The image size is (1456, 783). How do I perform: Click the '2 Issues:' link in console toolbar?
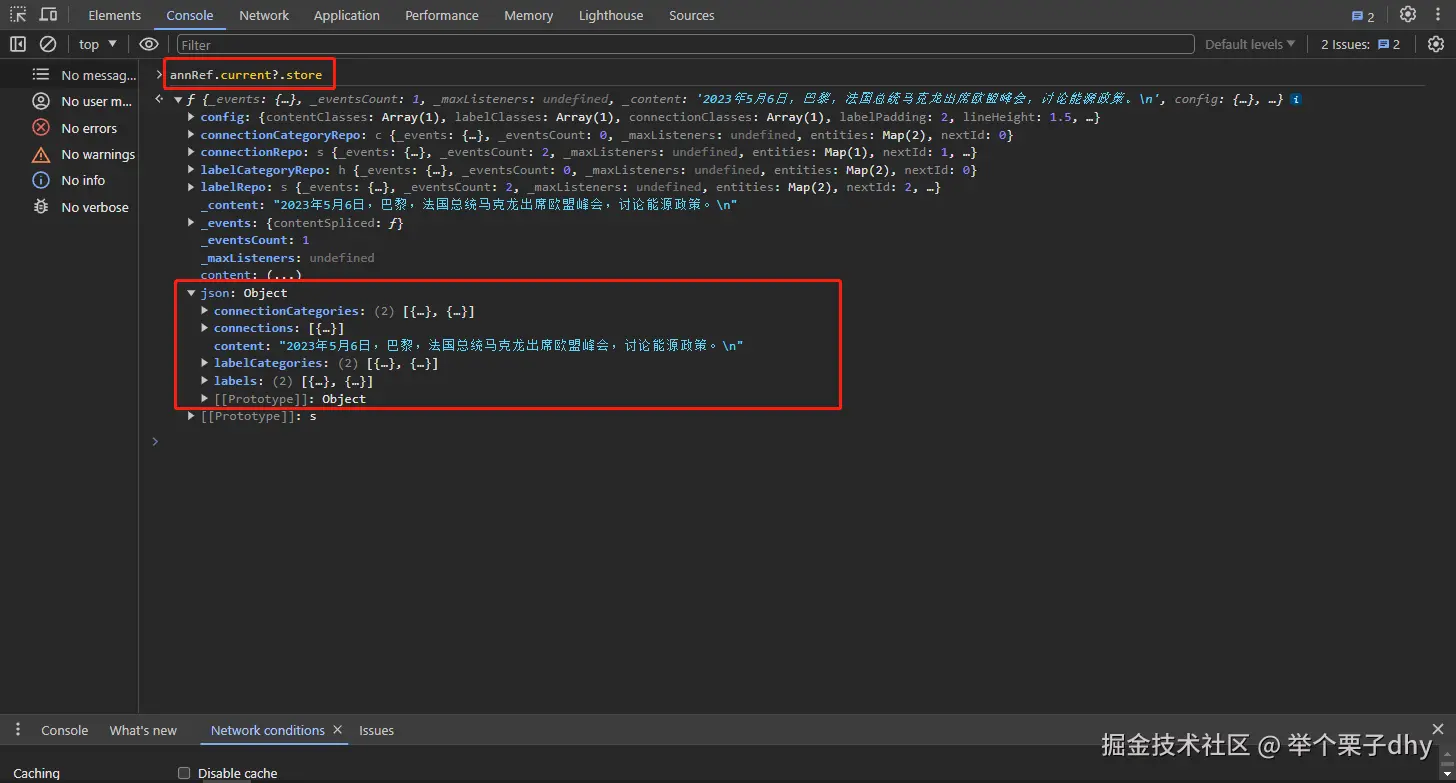[x=1361, y=44]
